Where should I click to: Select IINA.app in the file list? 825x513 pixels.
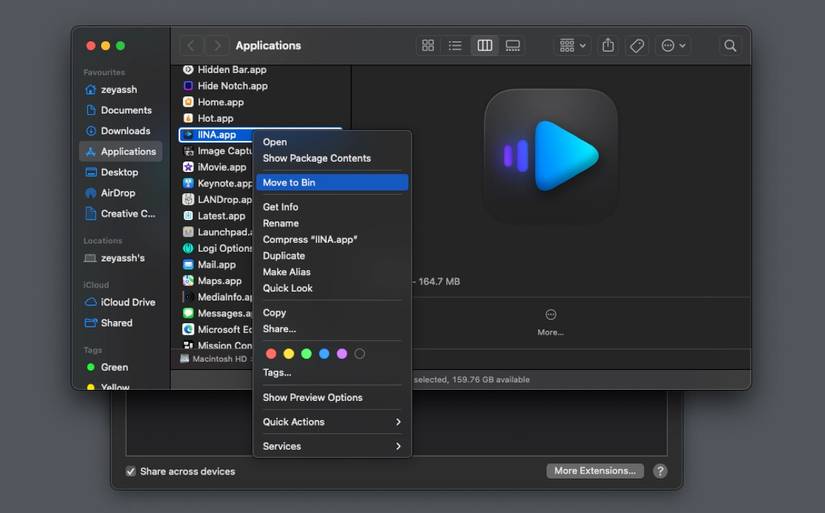216,135
